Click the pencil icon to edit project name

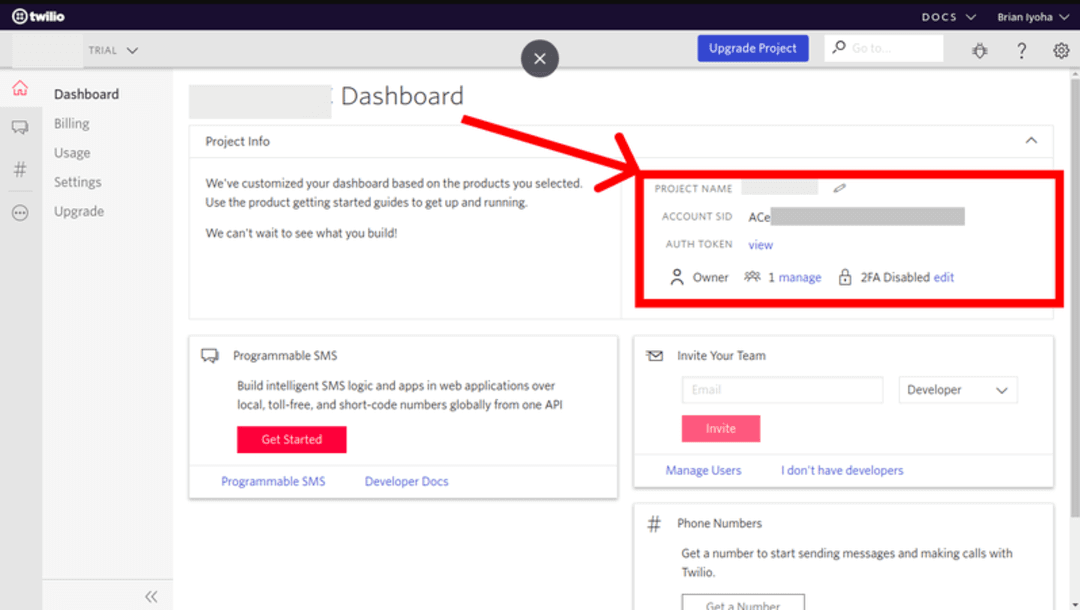click(840, 187)
